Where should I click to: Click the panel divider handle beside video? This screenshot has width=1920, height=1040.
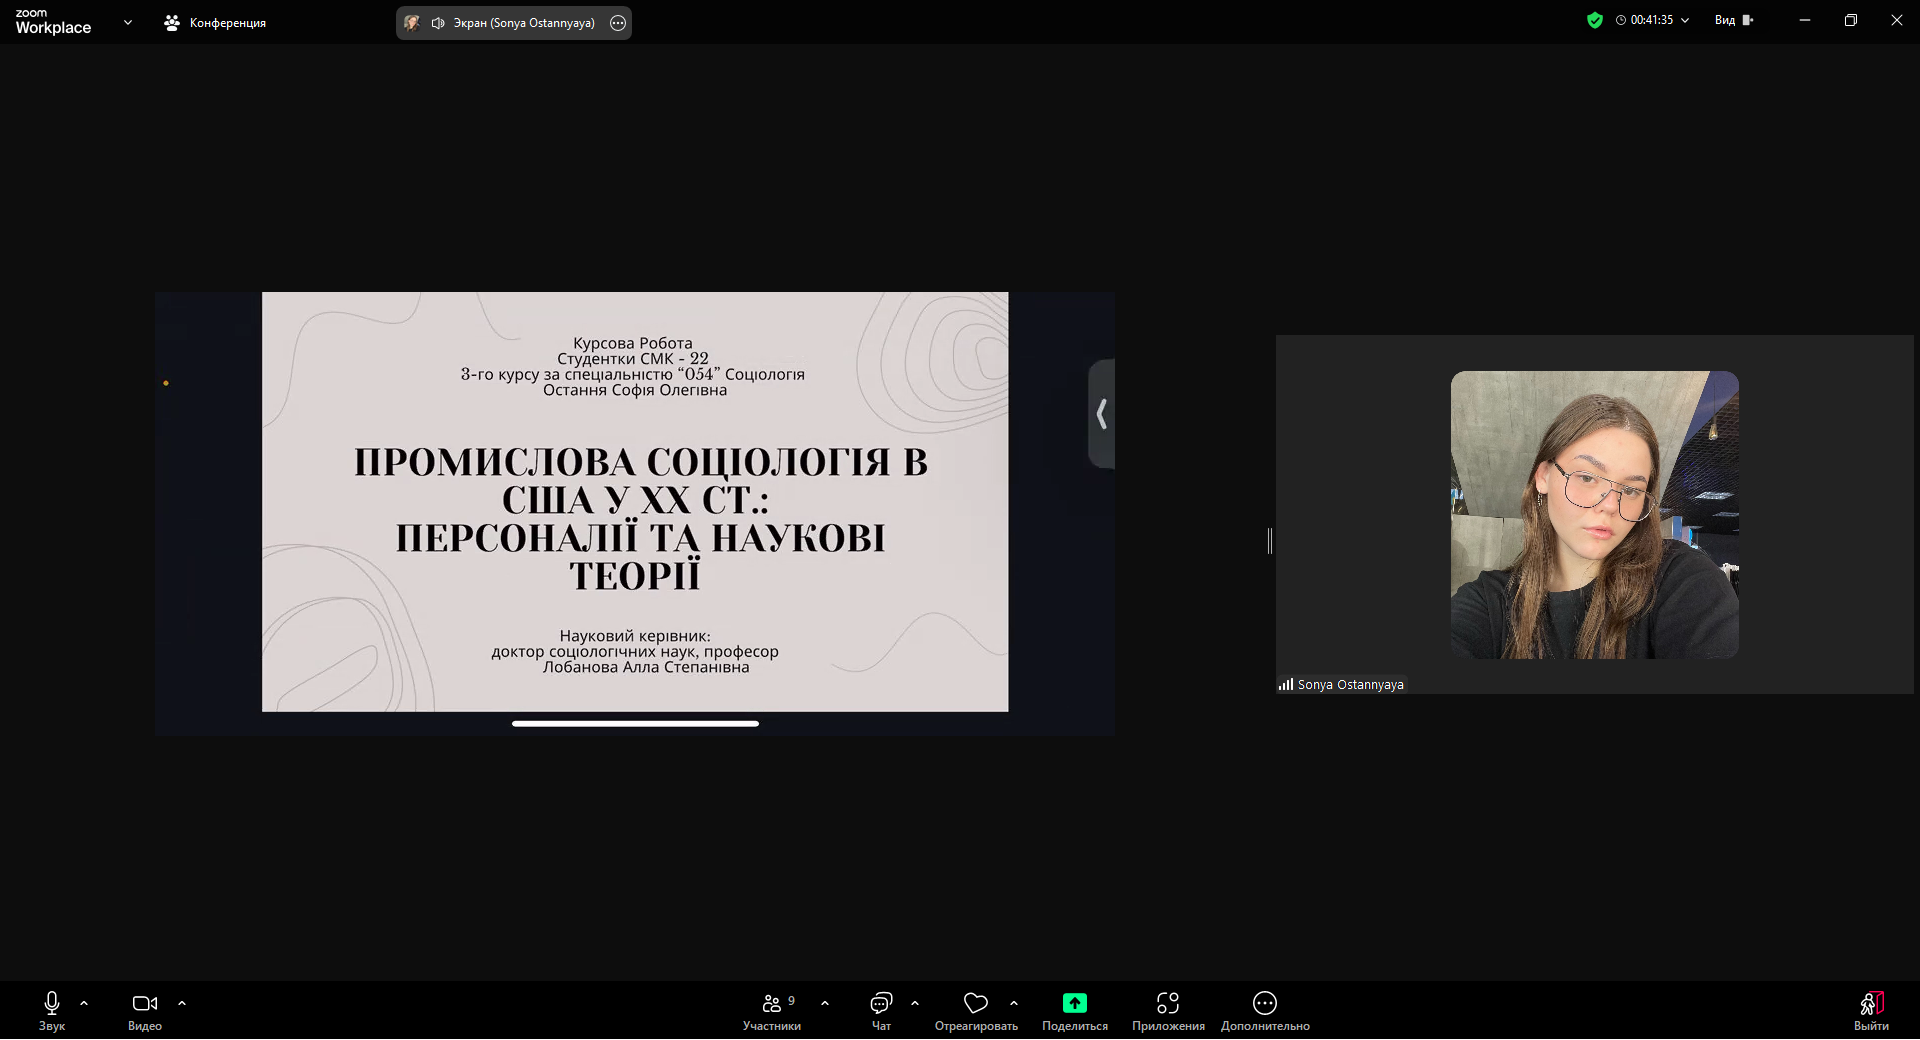(1270, 541)
